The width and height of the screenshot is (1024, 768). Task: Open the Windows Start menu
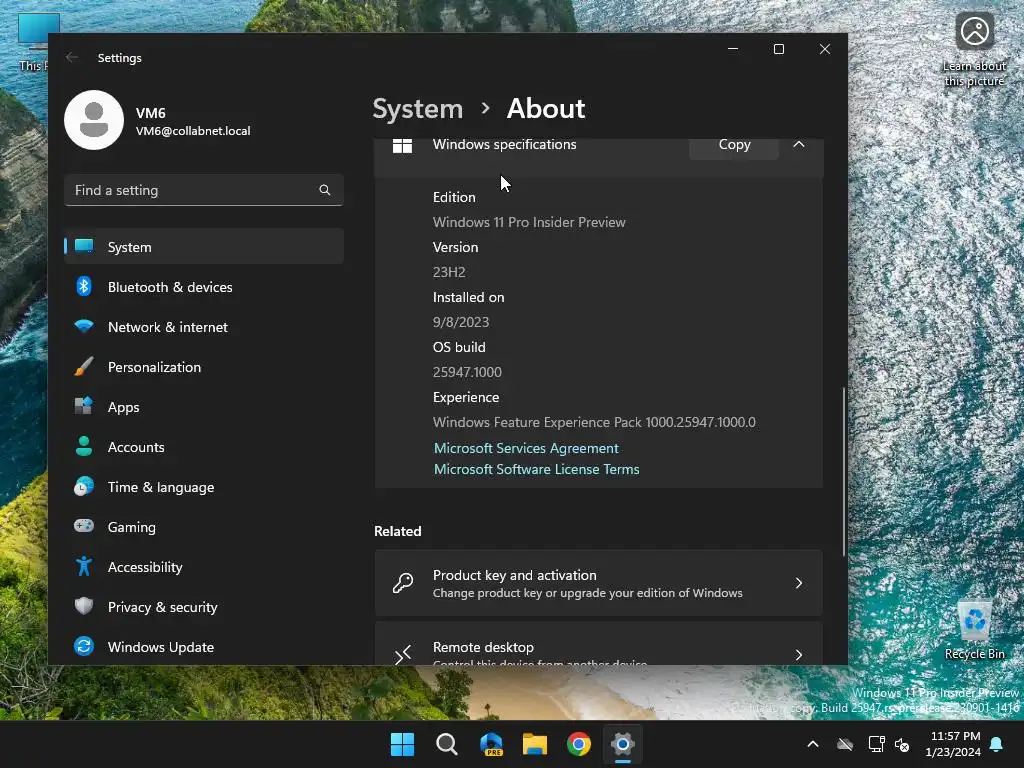point(402,744)
